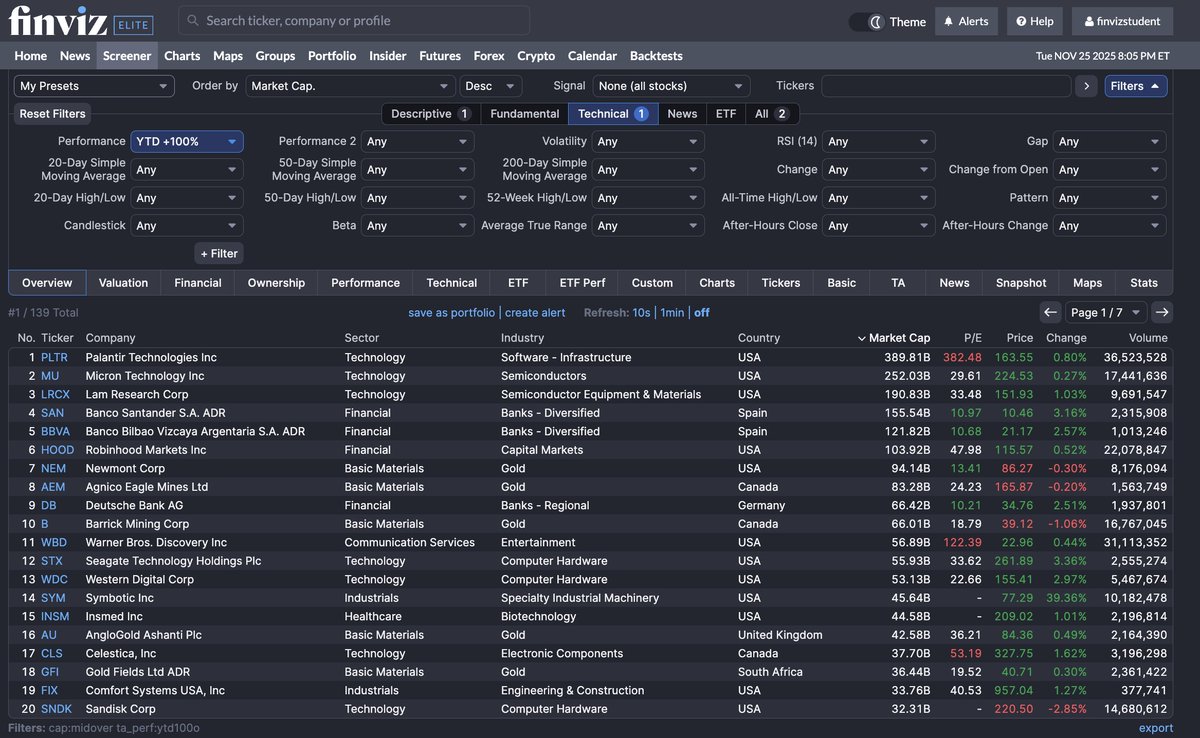Set refresh to 10s
Screen dimensions: 1200x738
pyautogui.click(x=641, y=313)
